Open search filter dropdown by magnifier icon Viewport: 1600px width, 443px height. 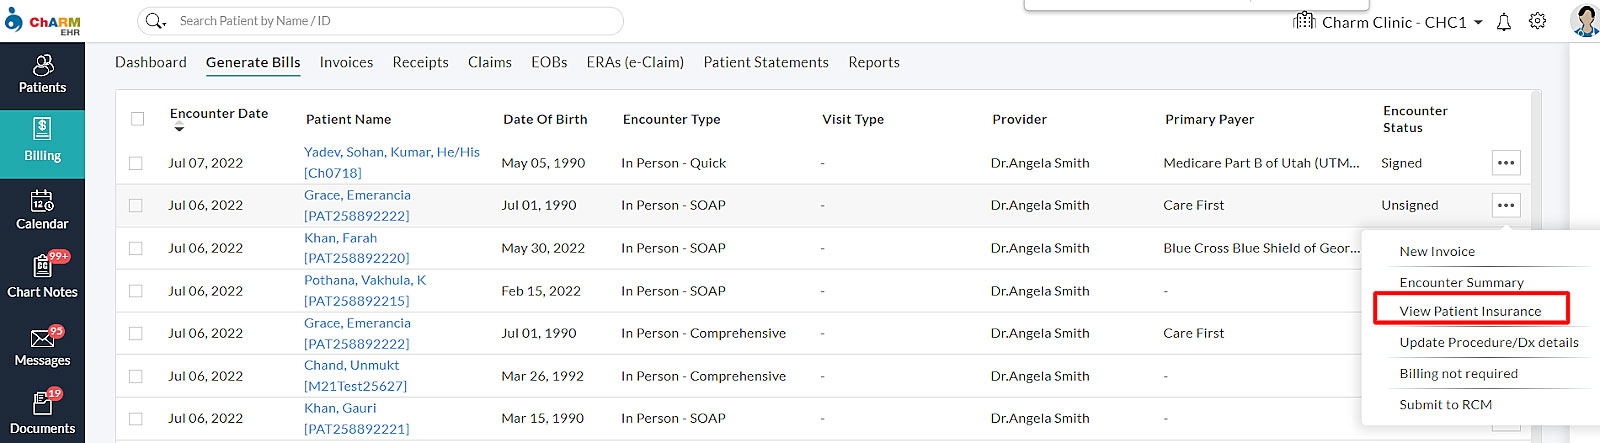click(x=155, y=21)
